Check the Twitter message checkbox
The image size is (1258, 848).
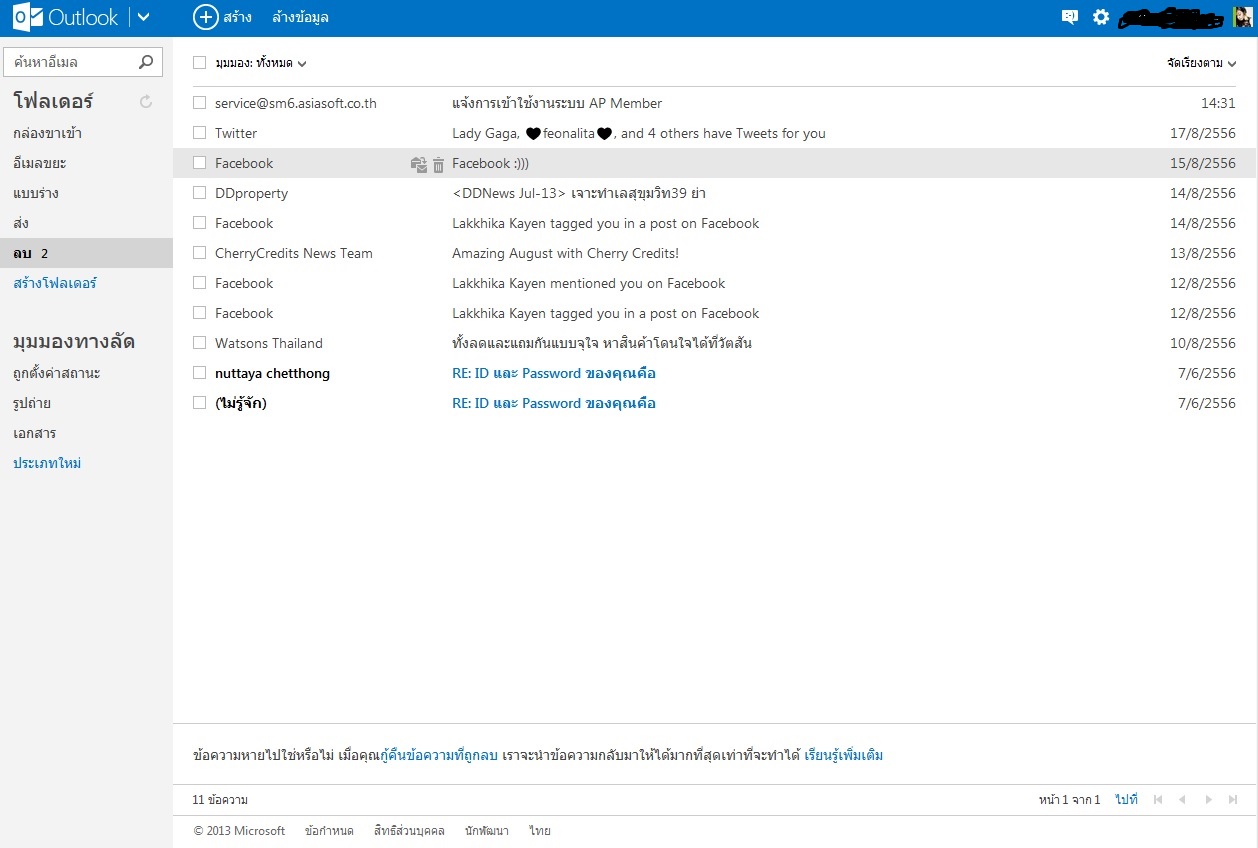pyautogui.click(x=200, y=133)
